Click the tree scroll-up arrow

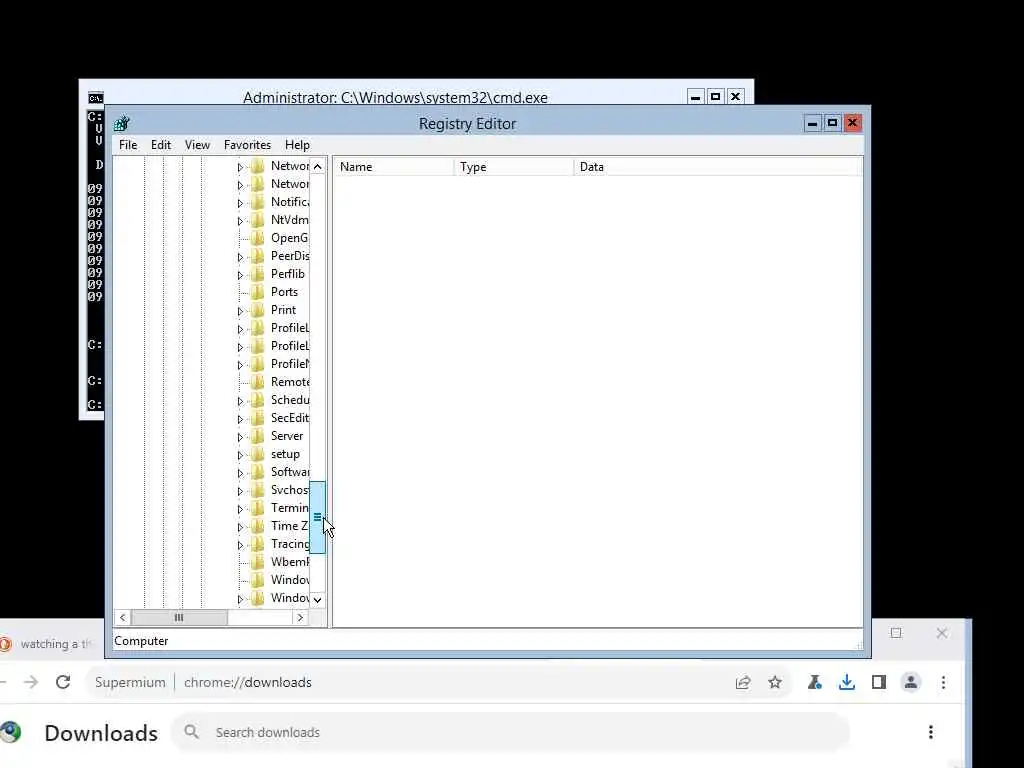[317, 167]
